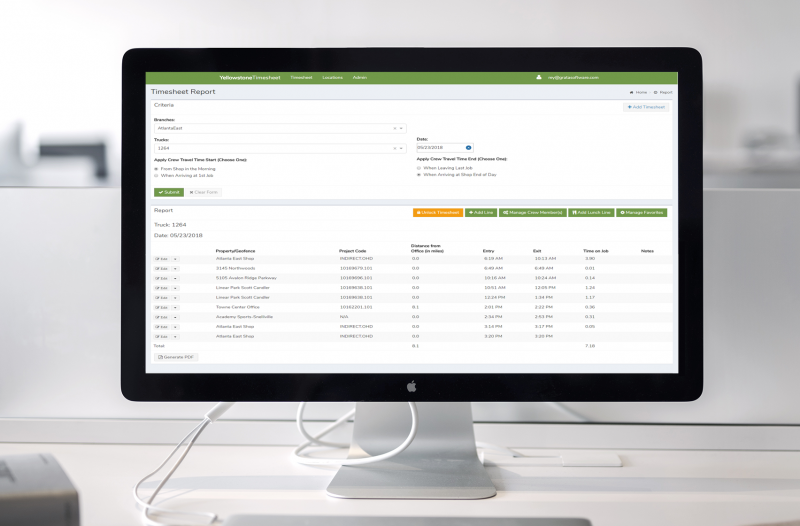Click the Home breadcrumb link

[638, 92]
